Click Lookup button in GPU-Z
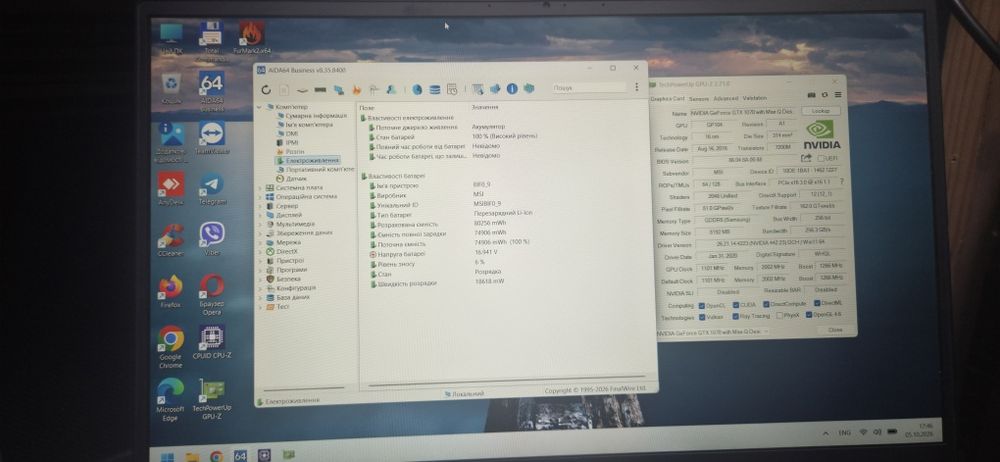Screen dimensions: 1000x462 [821, 110]
